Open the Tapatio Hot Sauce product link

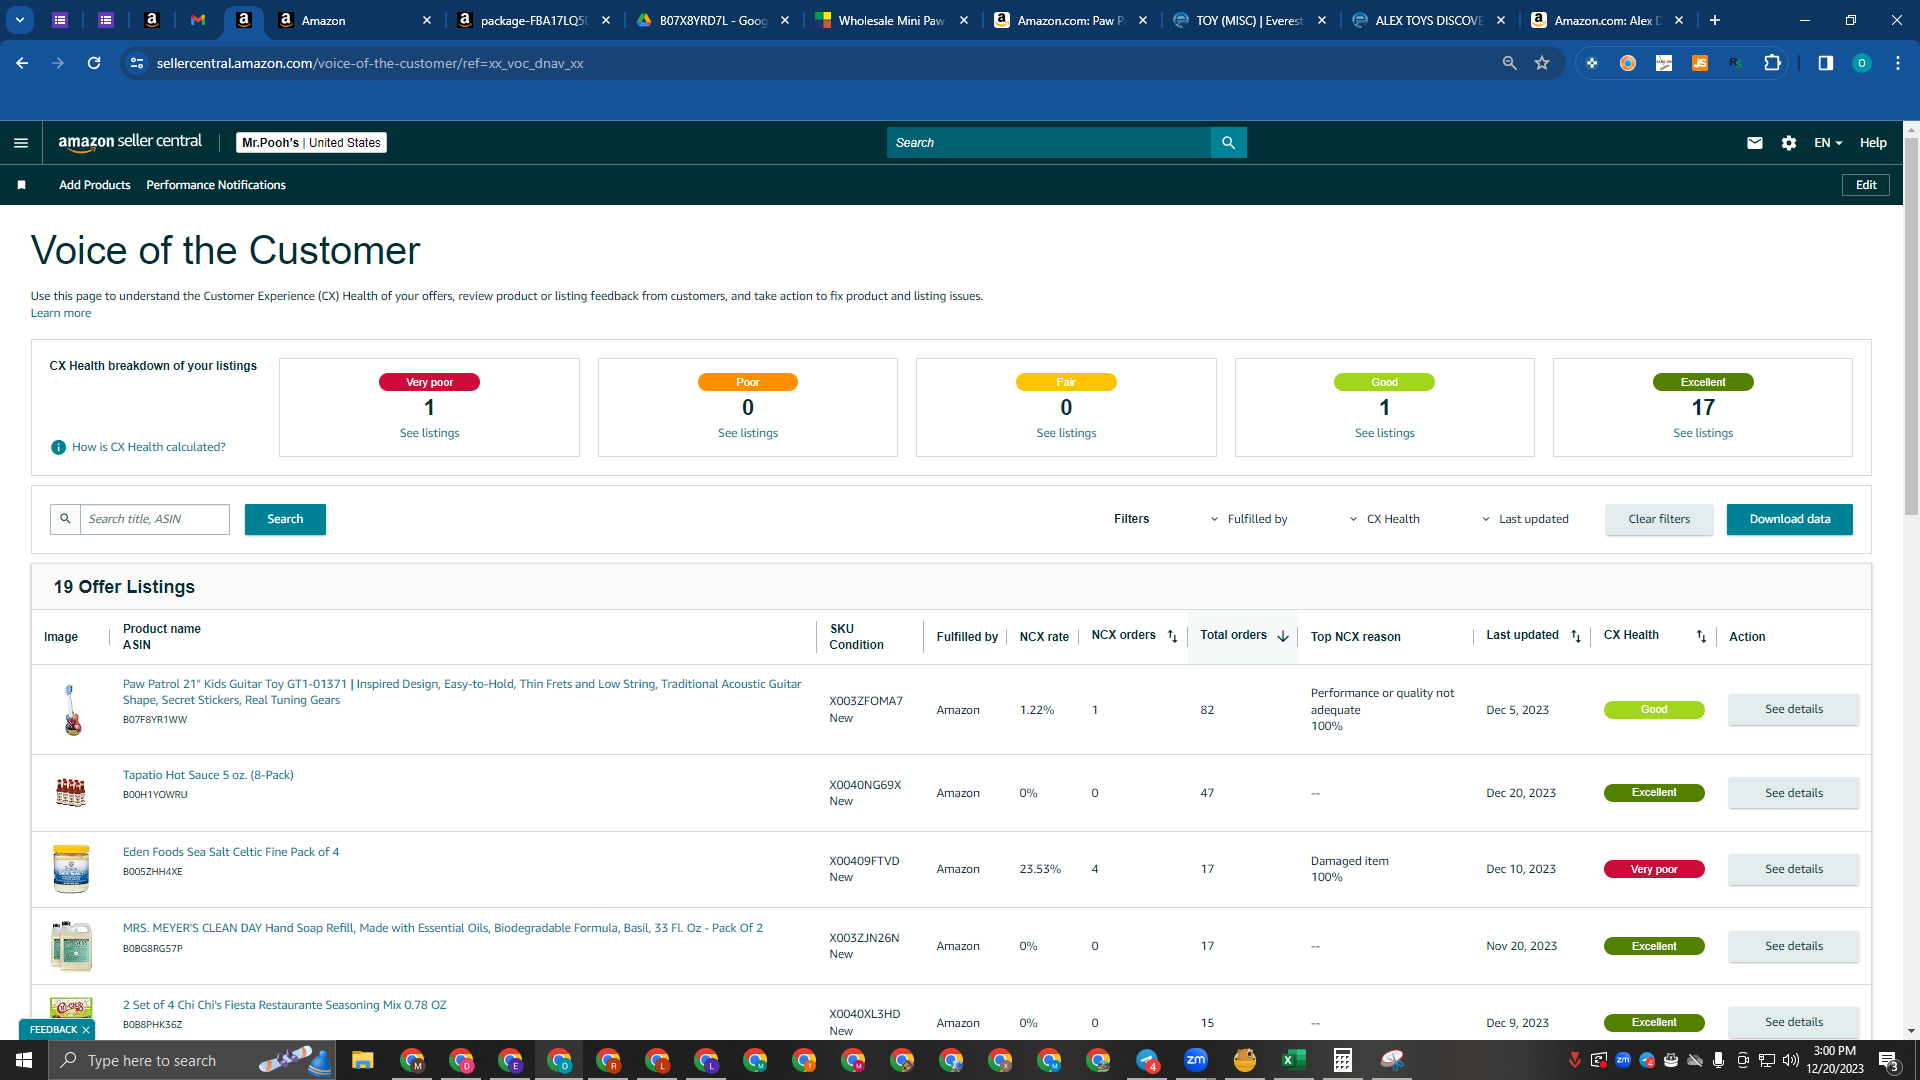pyautogui.click(x=208, y=775)
